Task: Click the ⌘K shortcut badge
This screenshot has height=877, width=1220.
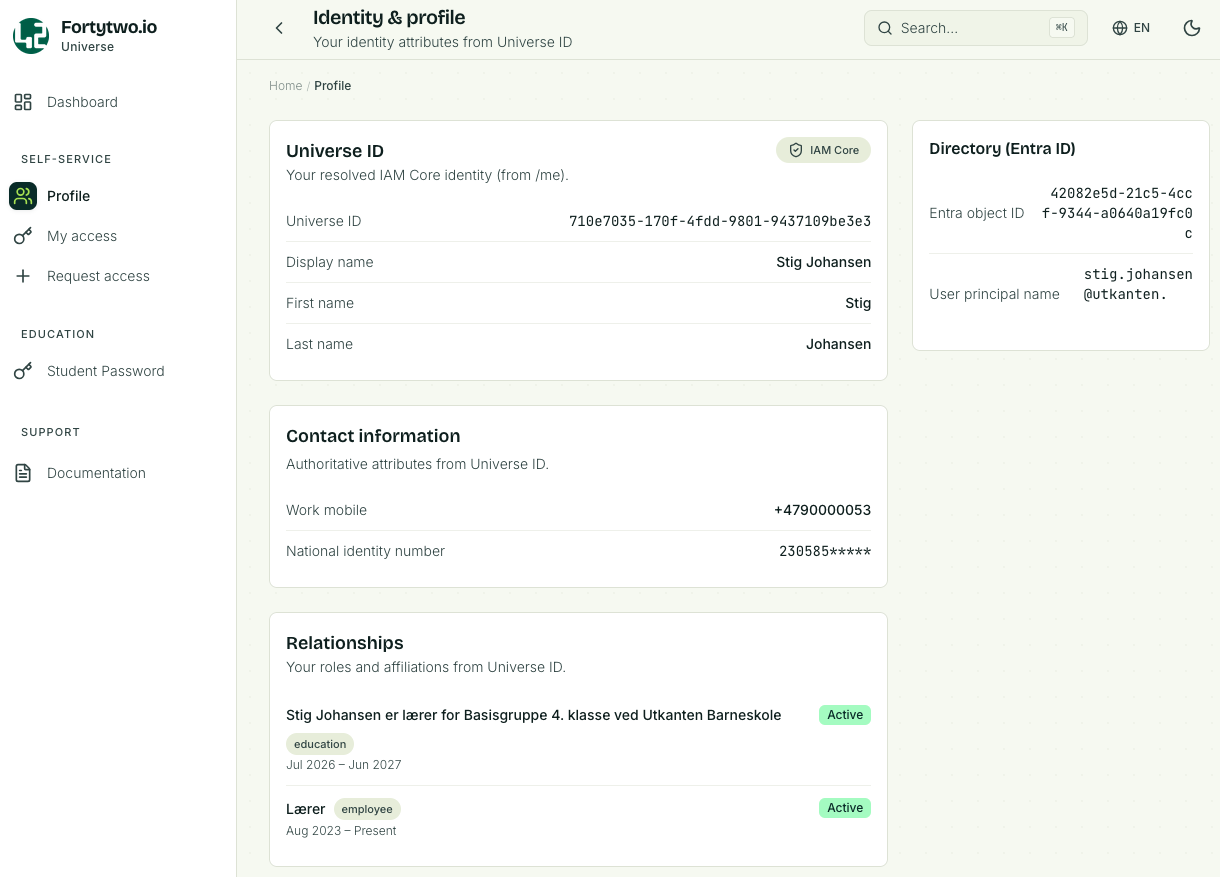Action: click(x=1061, y=28)
